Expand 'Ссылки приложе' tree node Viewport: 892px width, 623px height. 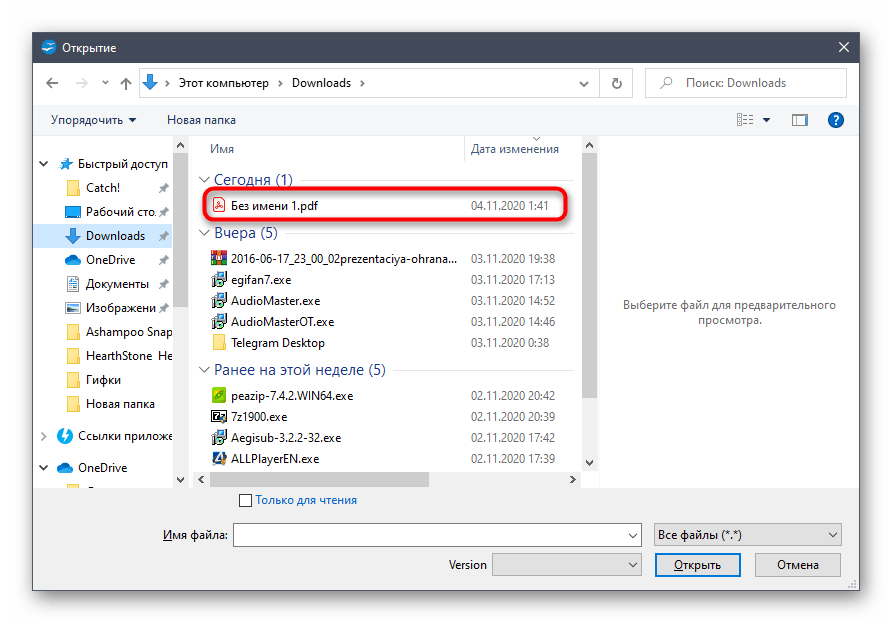[x=44, y=436]
